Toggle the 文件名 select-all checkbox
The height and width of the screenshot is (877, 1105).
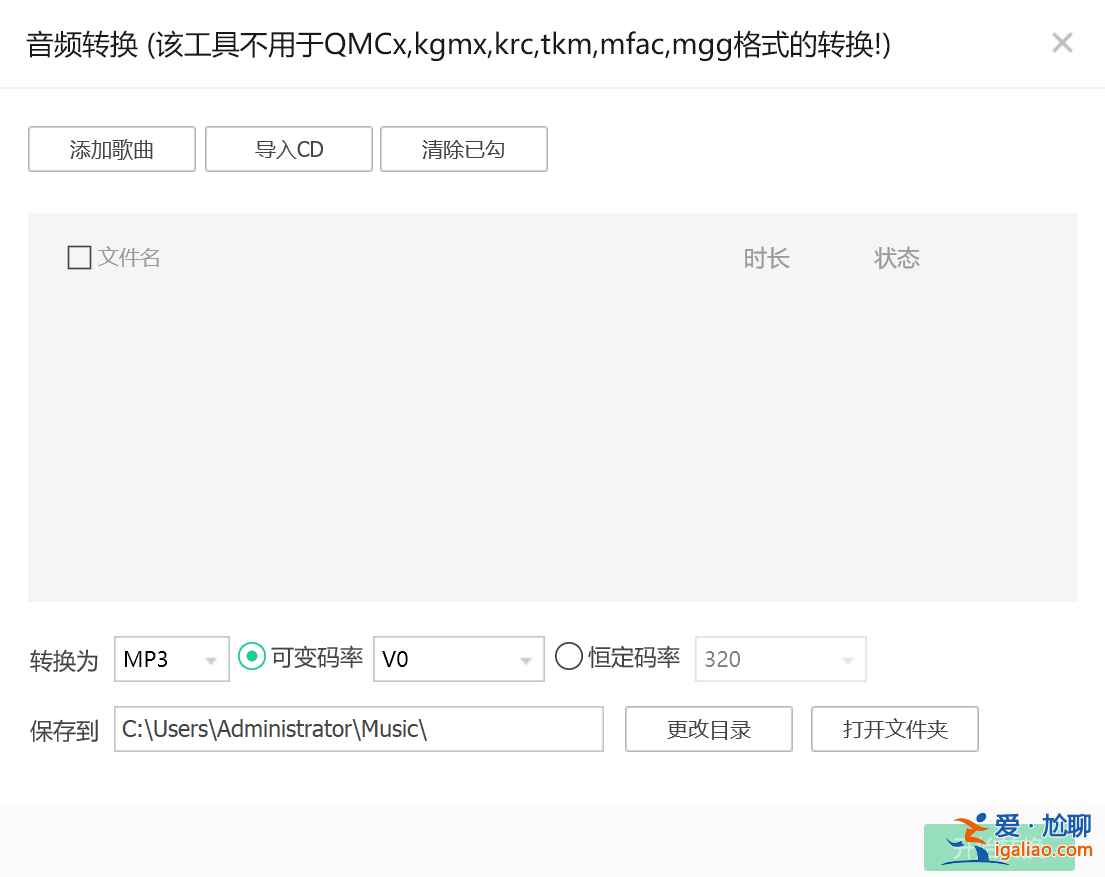pyautogui.click(x=79, y=257)
